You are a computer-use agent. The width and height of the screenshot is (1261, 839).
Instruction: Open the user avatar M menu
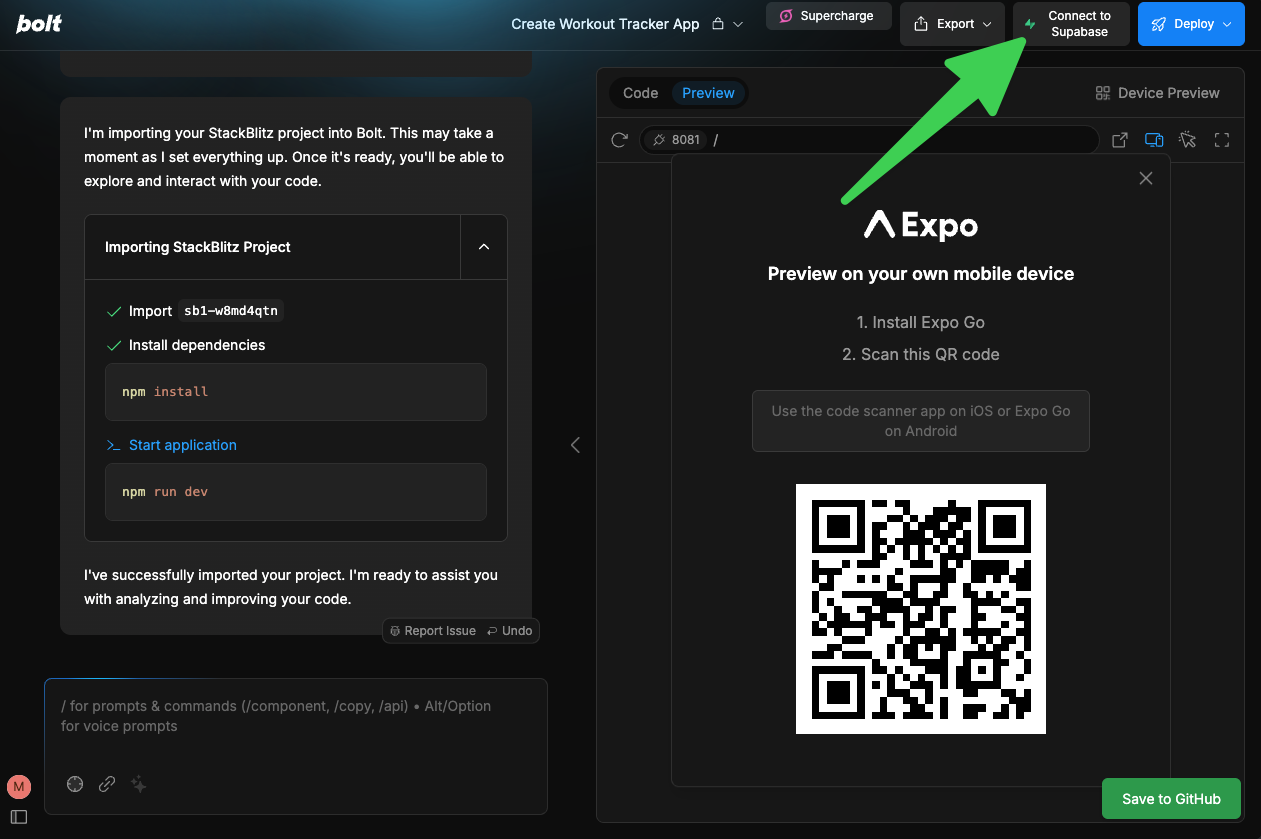(19, 787)
